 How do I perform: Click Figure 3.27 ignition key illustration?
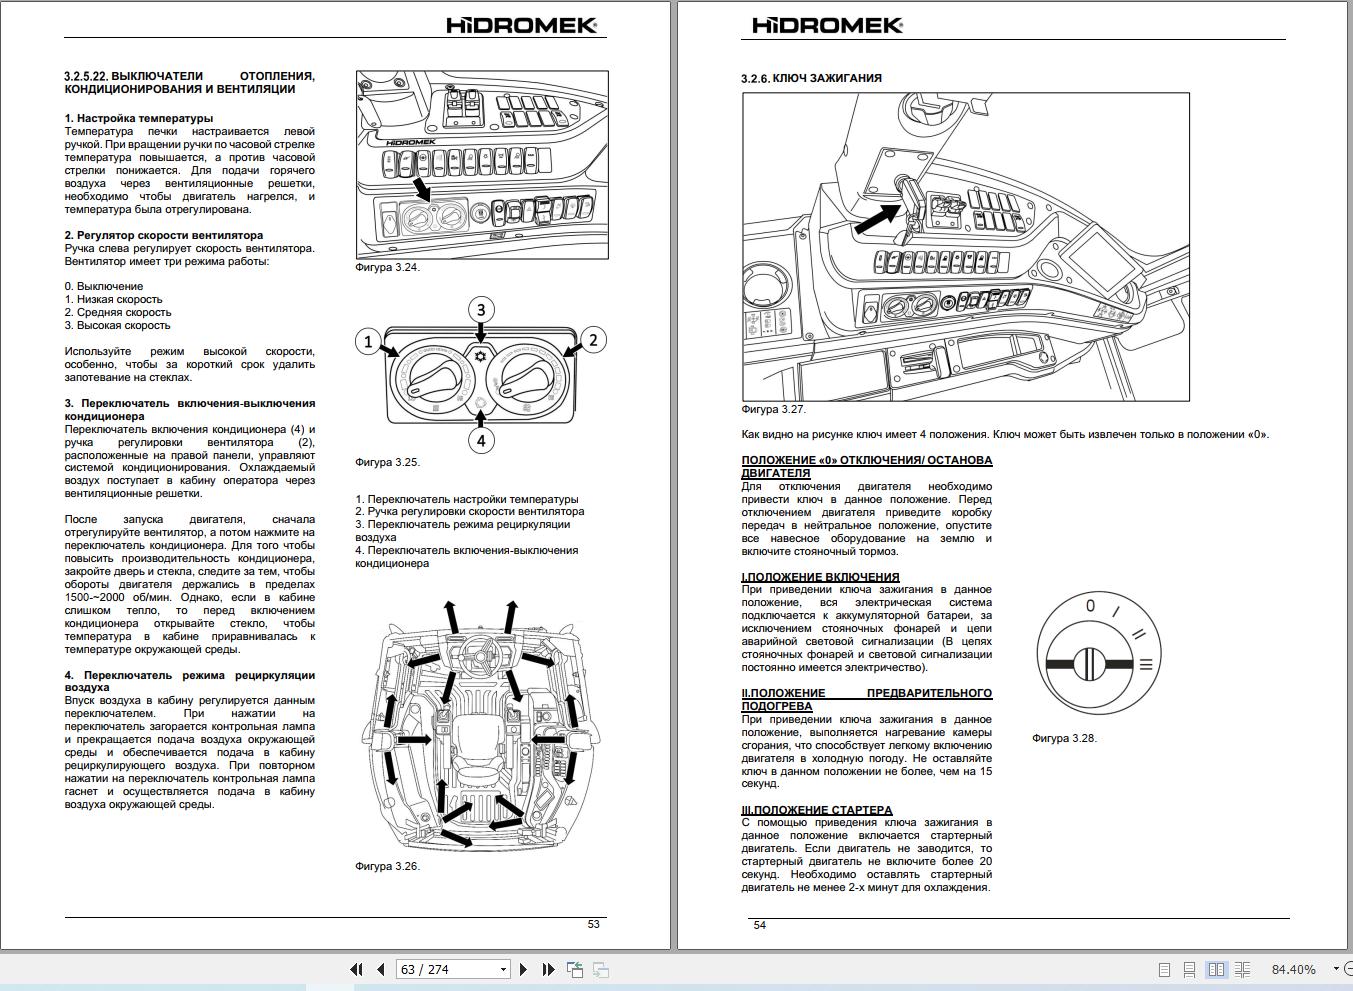click(966, 247)
